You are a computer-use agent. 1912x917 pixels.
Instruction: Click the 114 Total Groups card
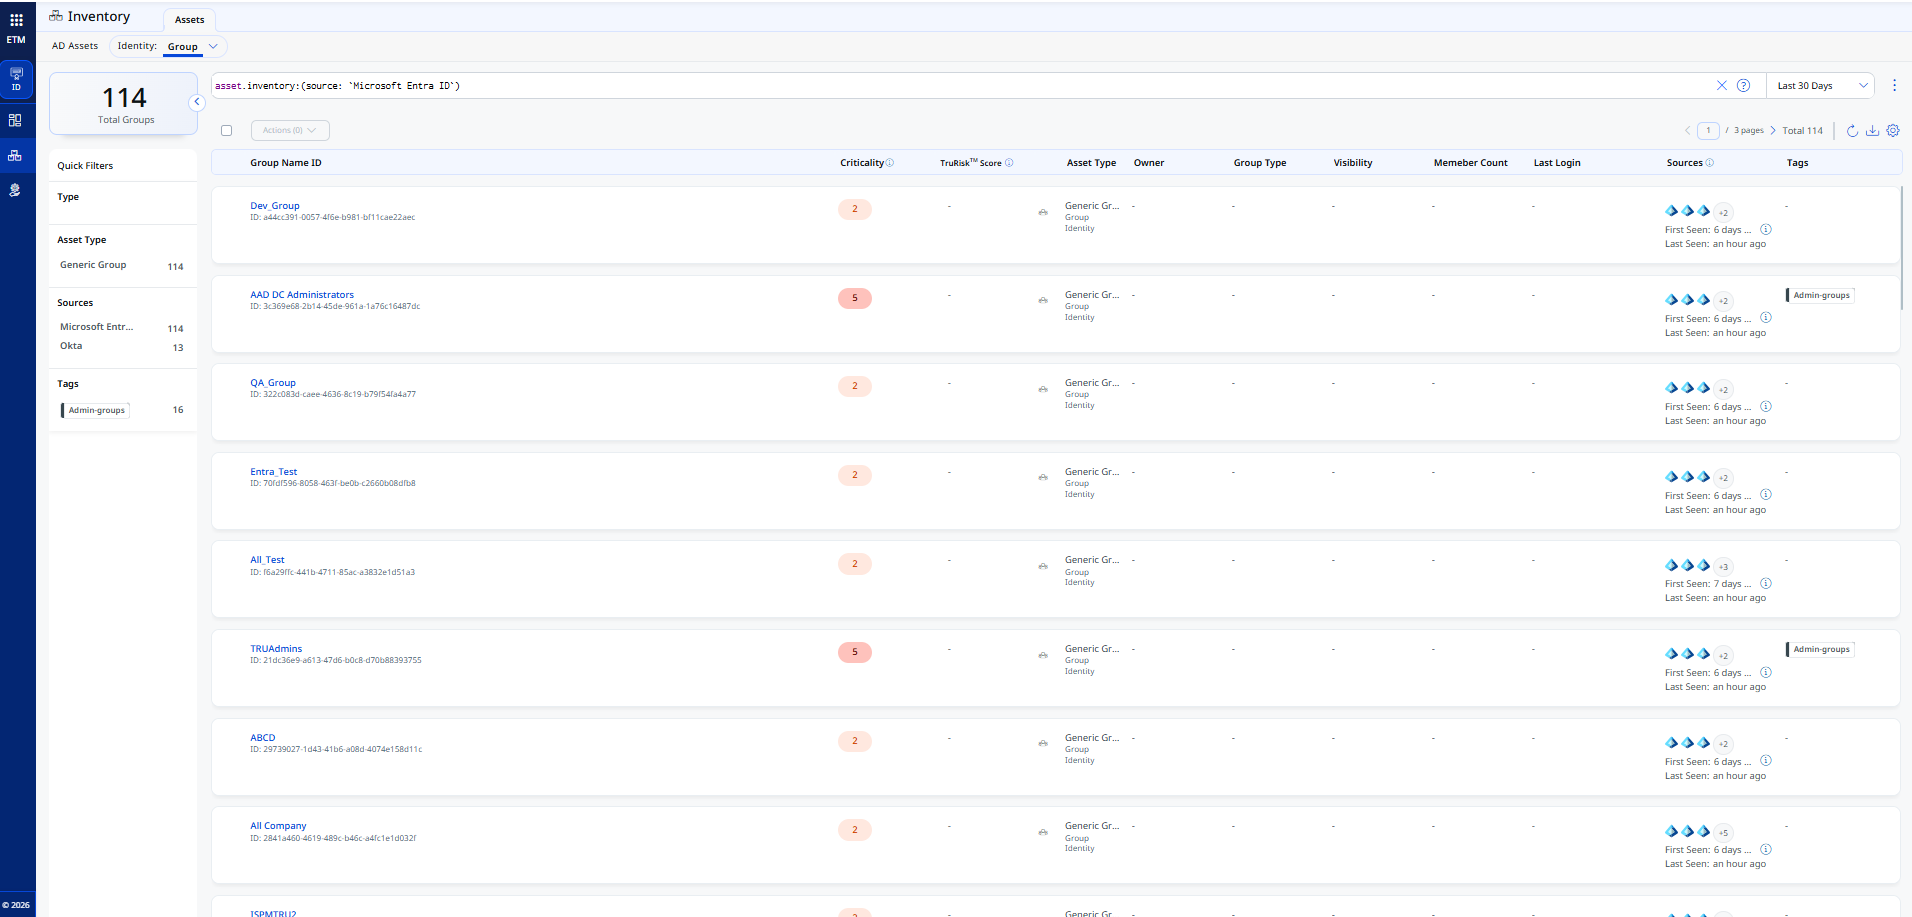point(124,104)
